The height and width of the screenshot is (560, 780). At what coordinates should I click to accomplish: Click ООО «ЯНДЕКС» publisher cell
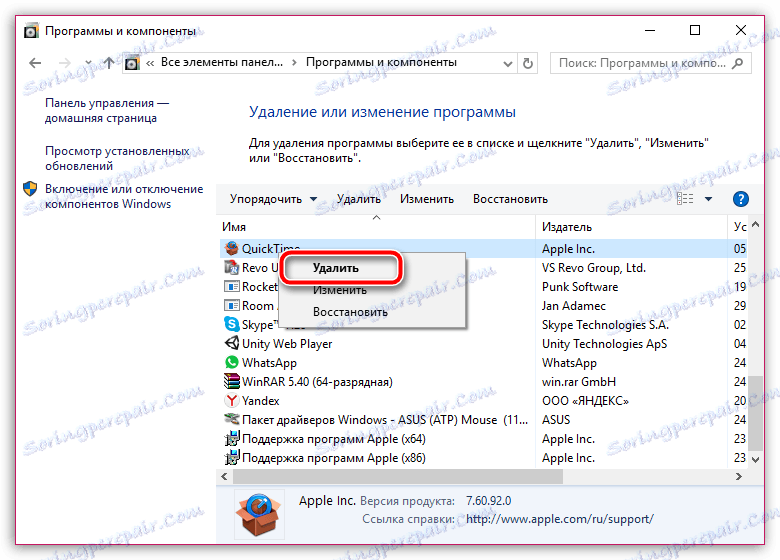click(585, 401)
